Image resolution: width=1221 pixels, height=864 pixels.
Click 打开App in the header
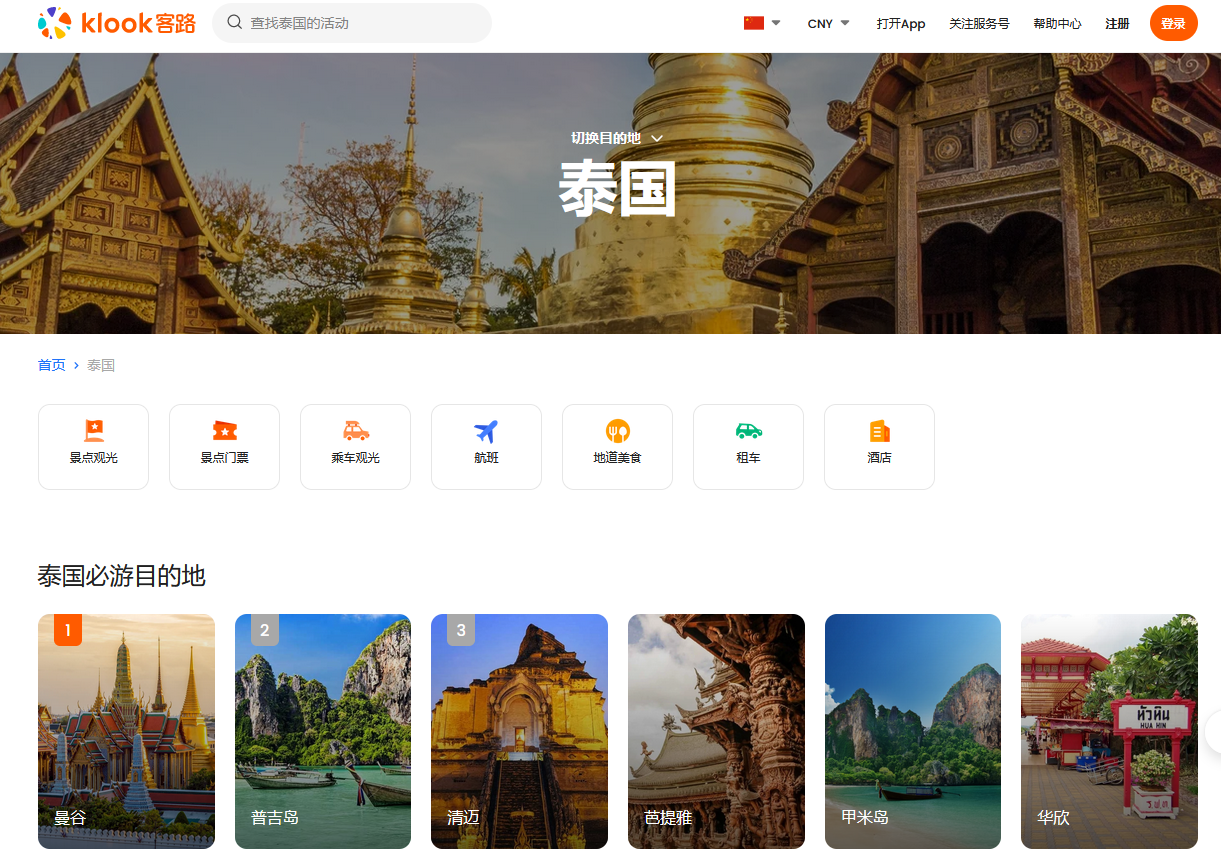pyautogui.click(x=901, y=23)
